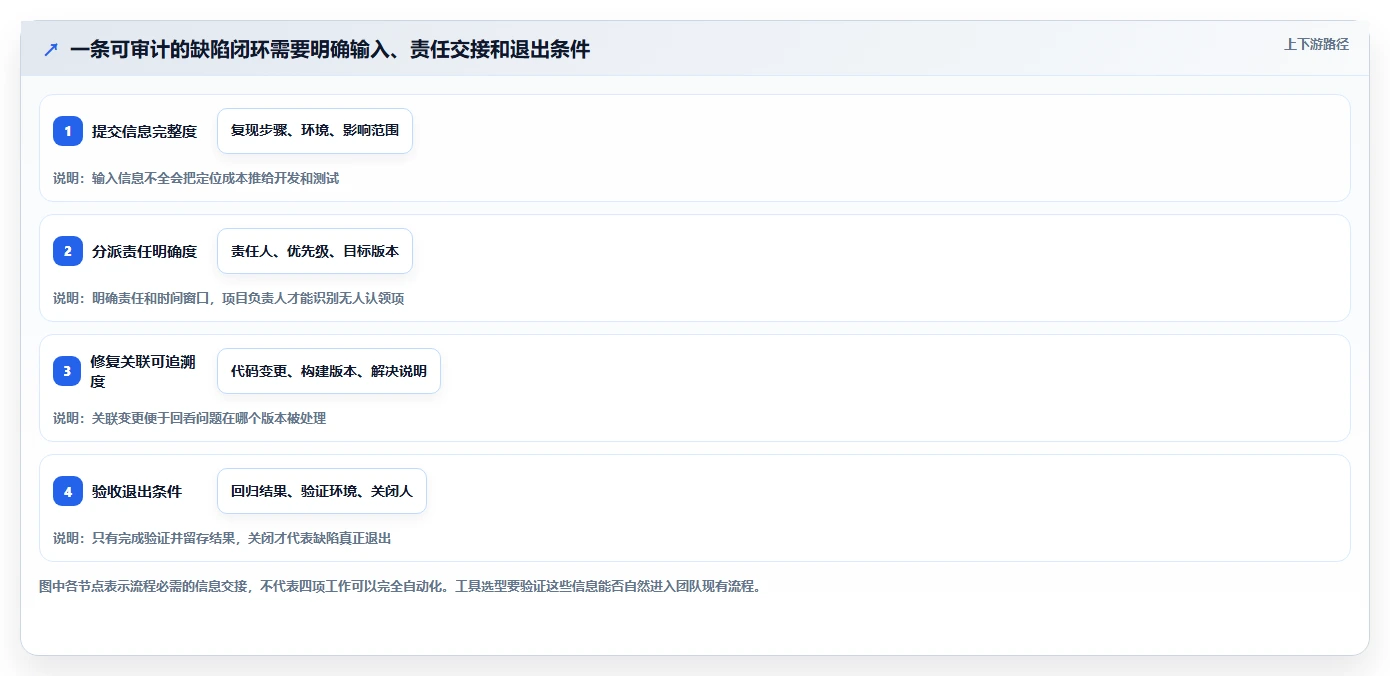The width and height of the screenshot is (1390, 676).
Task: Click the number 4 step badge
Action: (x=68, y=491)
